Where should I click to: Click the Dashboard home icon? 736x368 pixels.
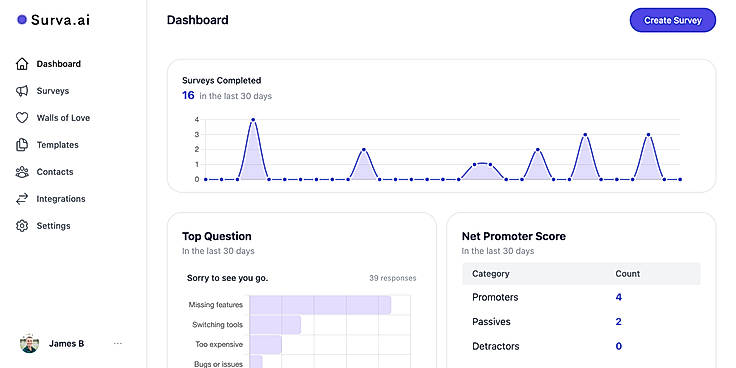click(22, 64)
